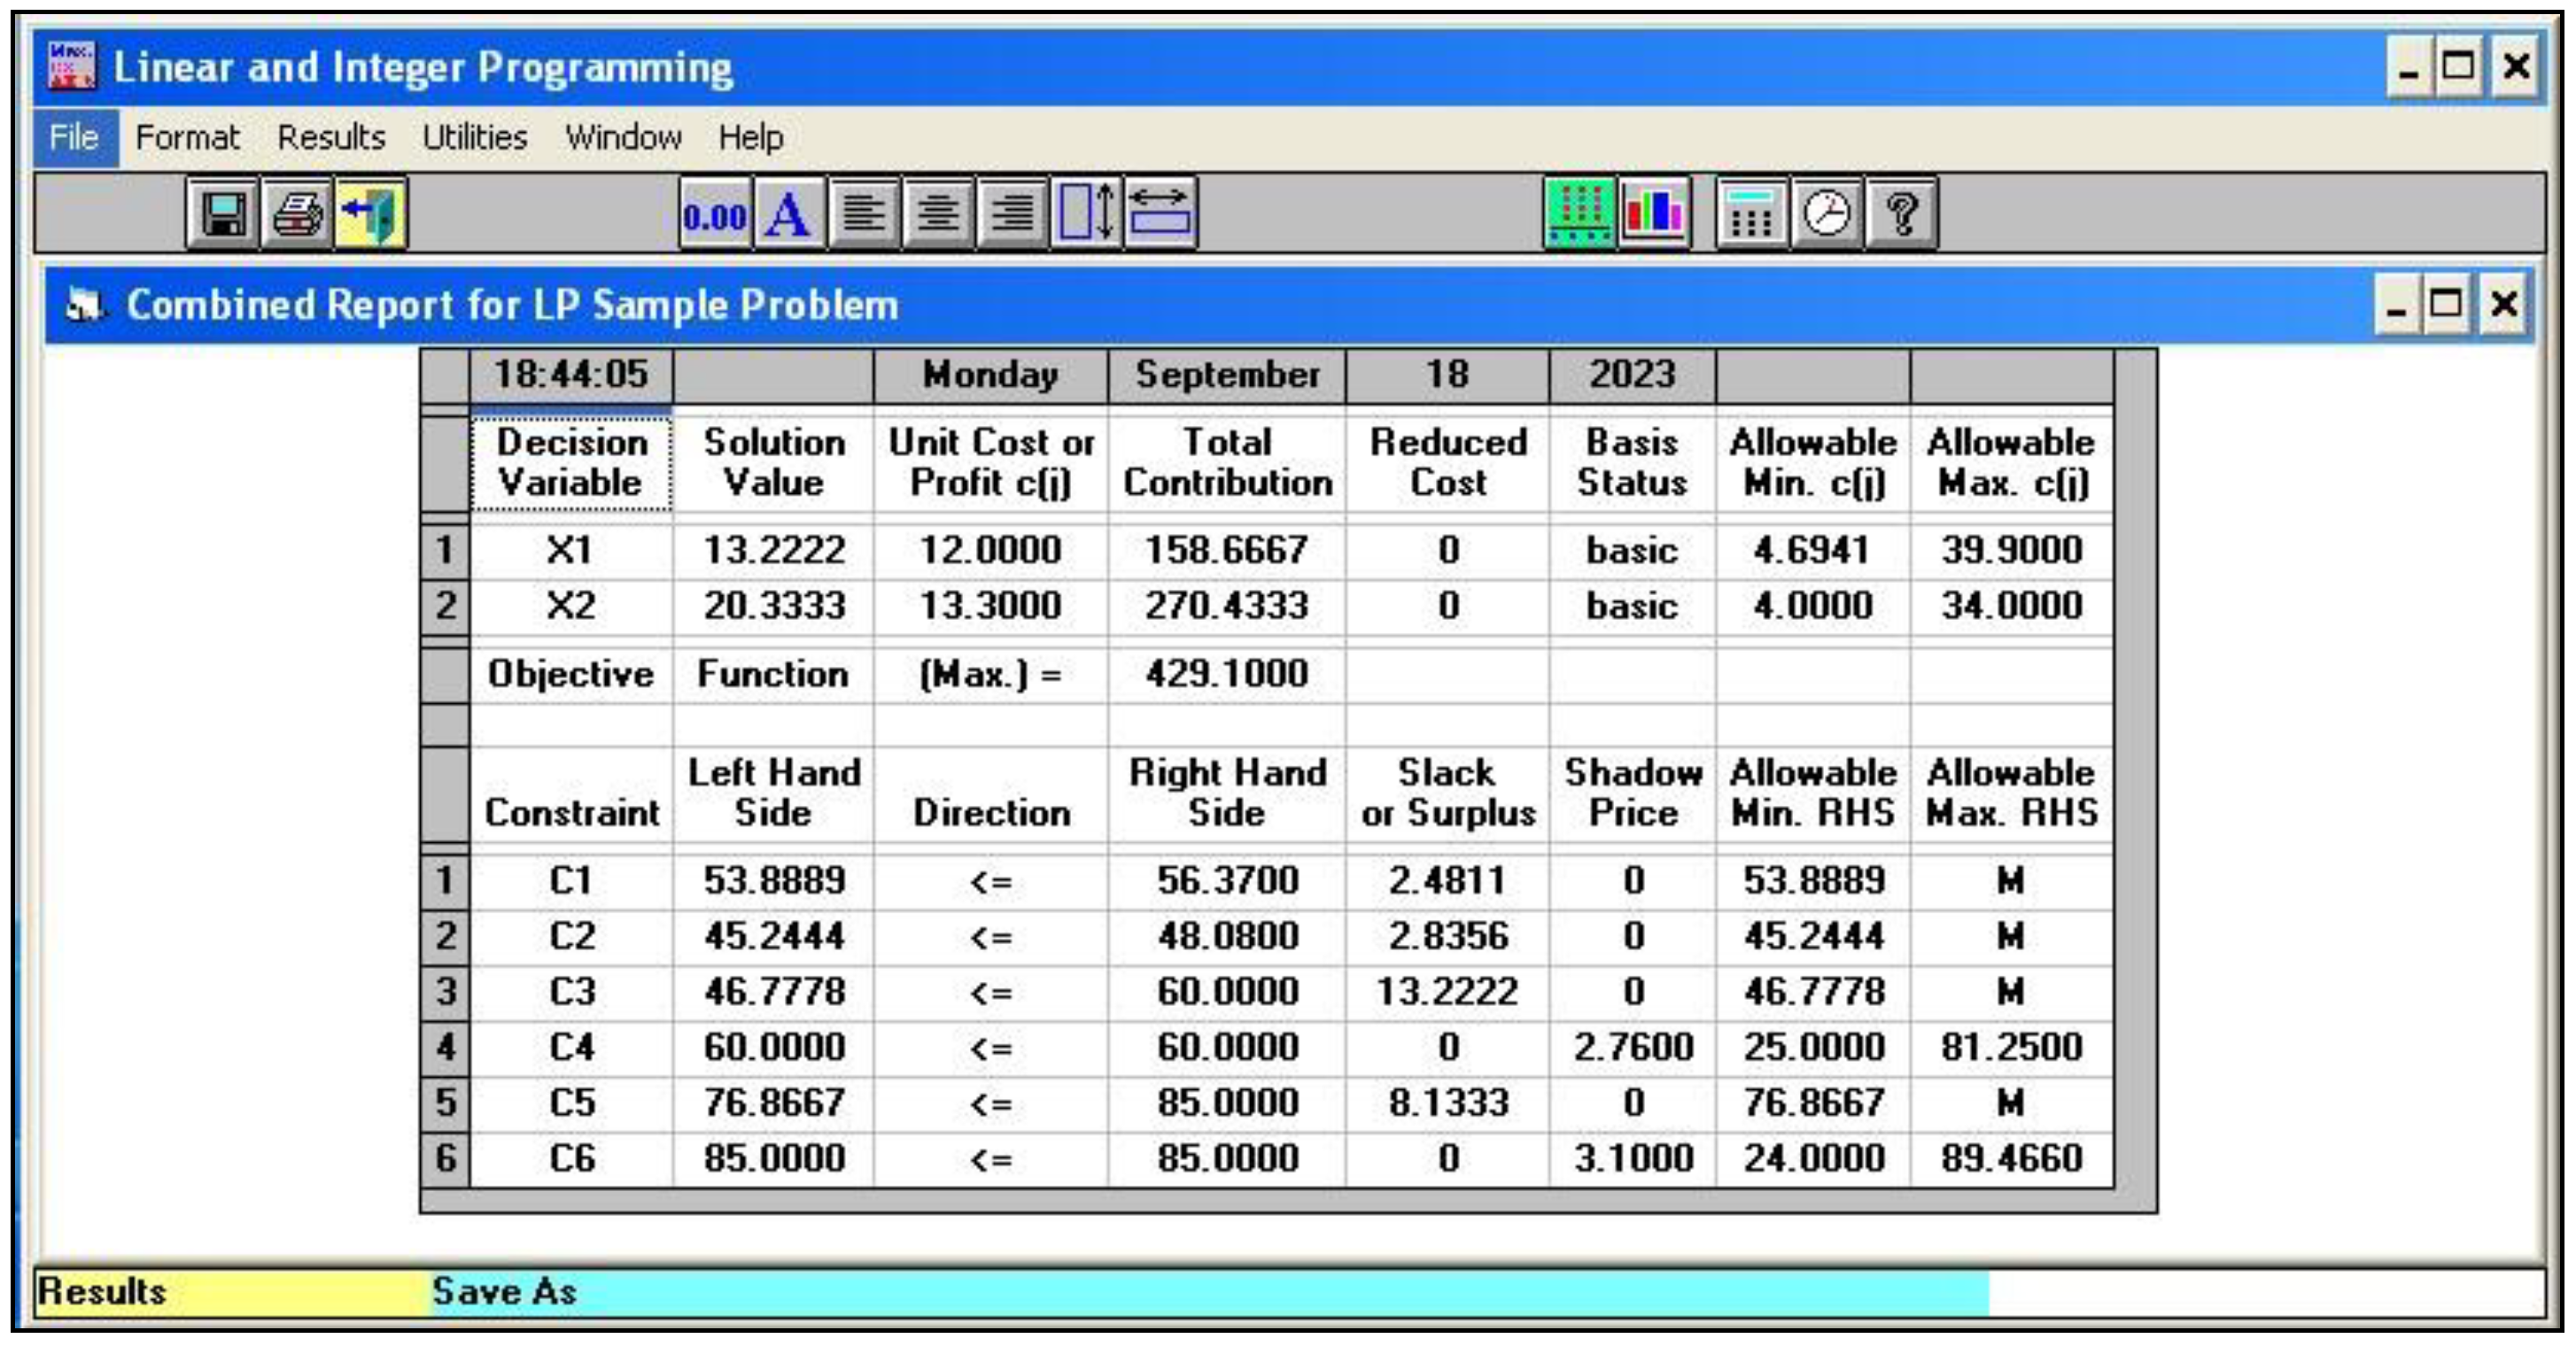The image size is (2576, 1346).
Task: Toggle left text alignment
Action: click(x=862, y=215)
